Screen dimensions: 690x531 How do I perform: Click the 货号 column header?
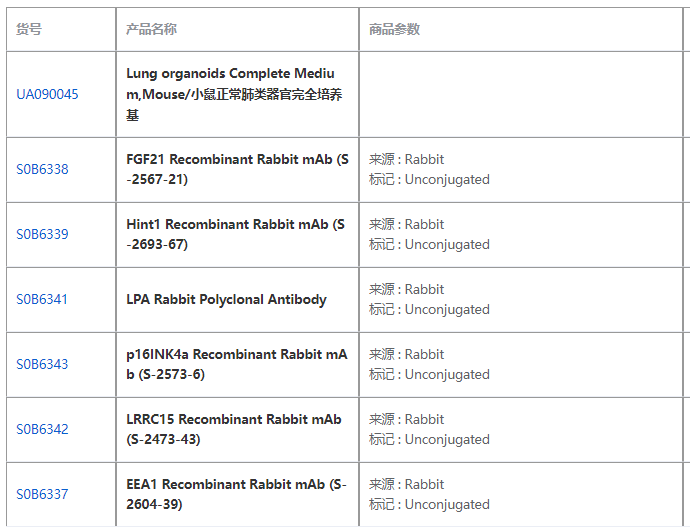point(29,30)
